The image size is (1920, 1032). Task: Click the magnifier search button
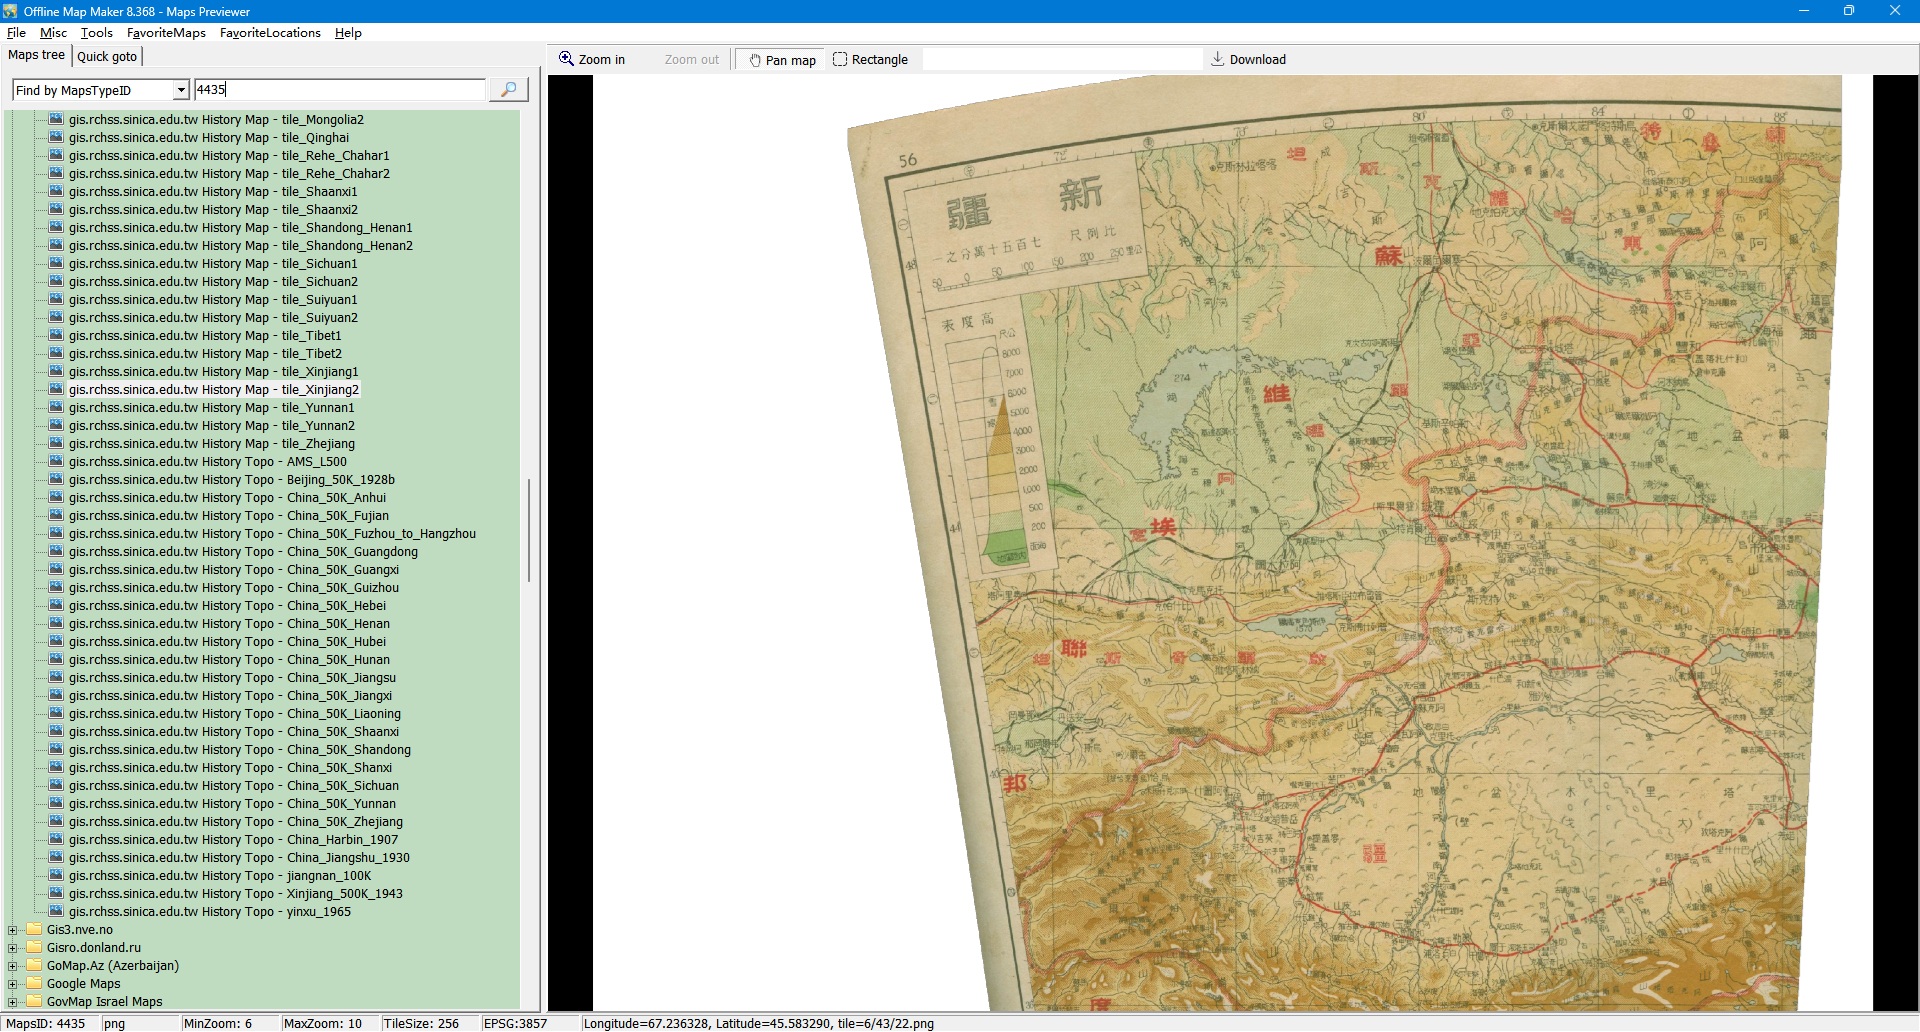click(508, 90)
